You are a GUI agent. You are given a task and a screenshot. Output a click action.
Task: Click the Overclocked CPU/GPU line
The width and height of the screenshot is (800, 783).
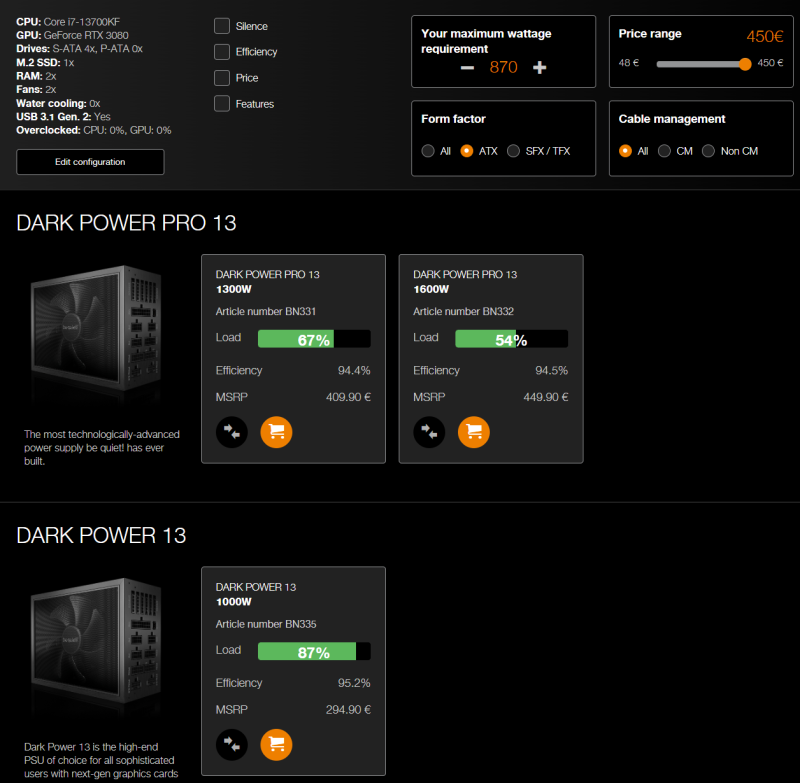(94, 130)
